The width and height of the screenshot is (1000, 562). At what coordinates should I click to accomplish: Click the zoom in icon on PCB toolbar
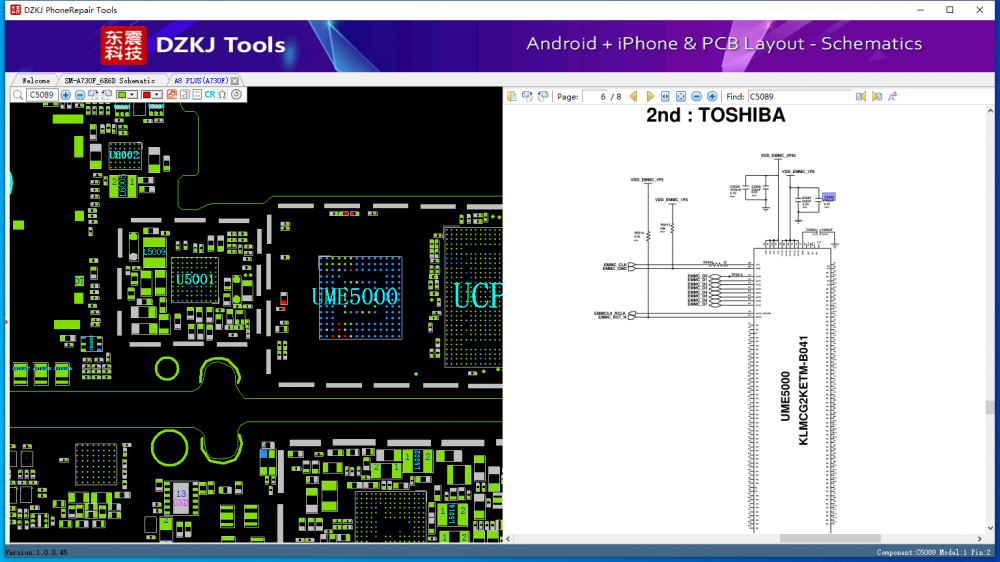pos(66,95)
